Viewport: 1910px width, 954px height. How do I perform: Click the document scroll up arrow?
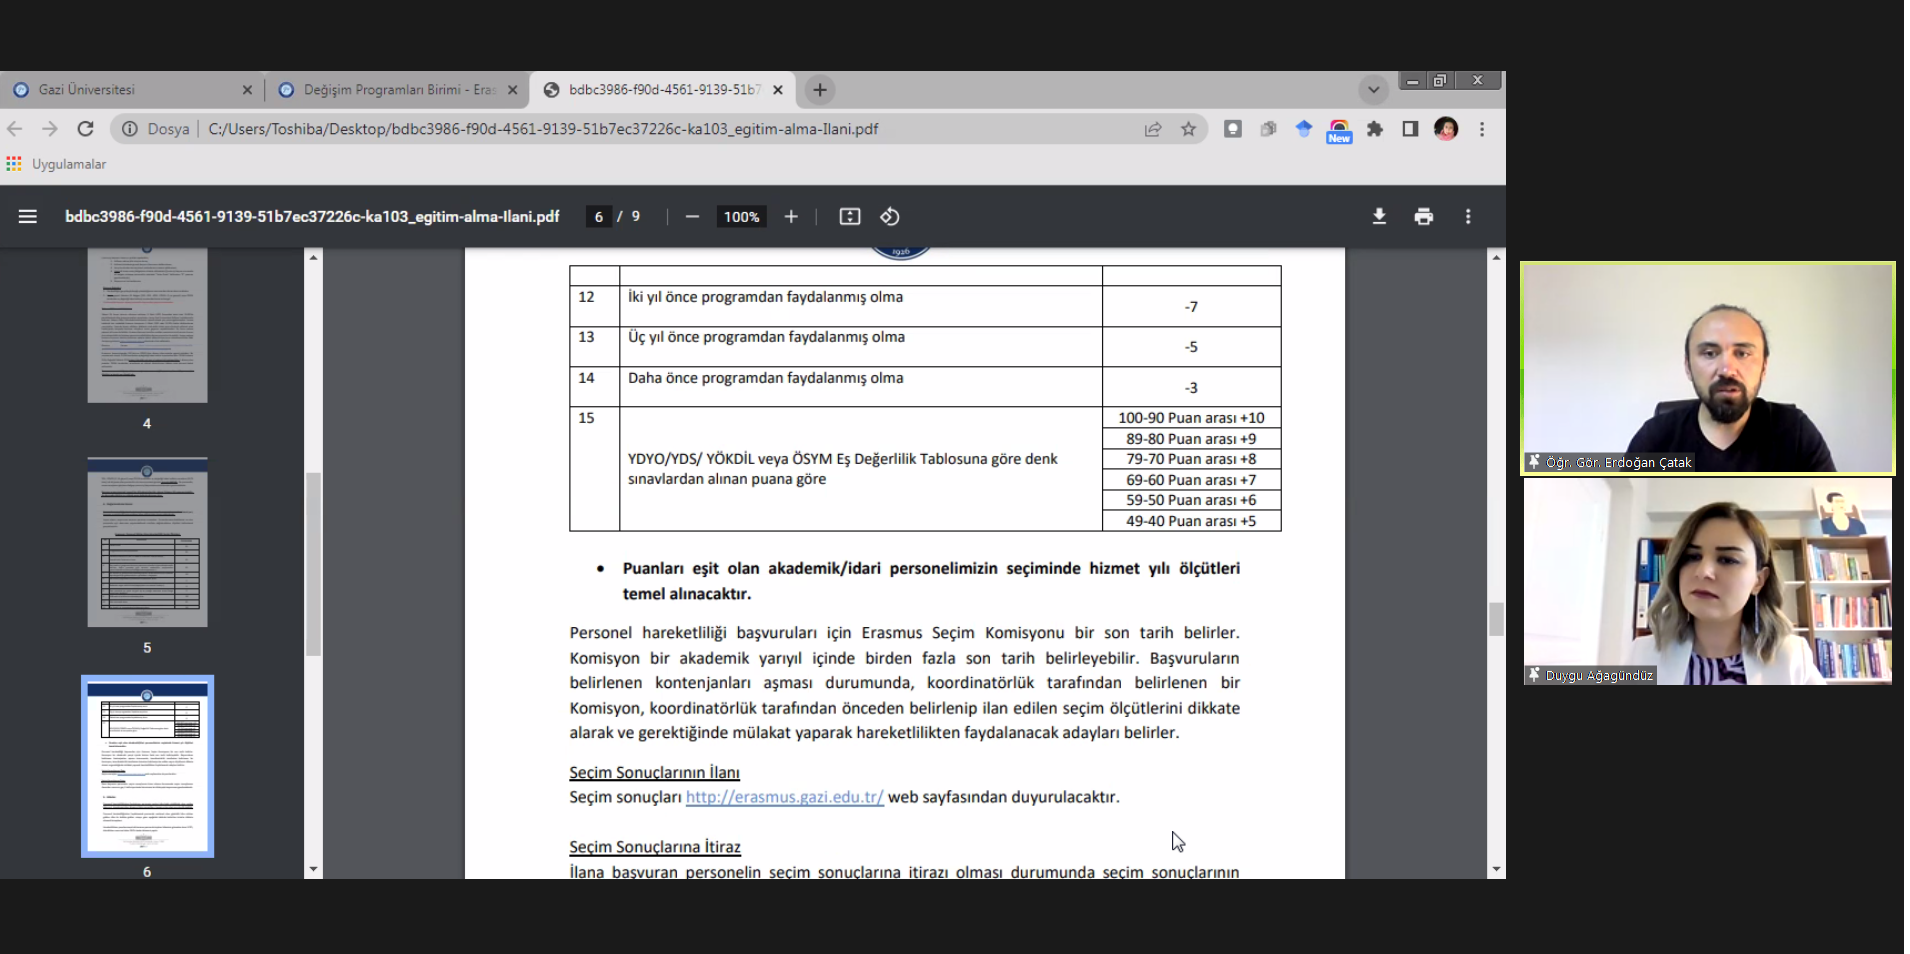[1496, 258]
